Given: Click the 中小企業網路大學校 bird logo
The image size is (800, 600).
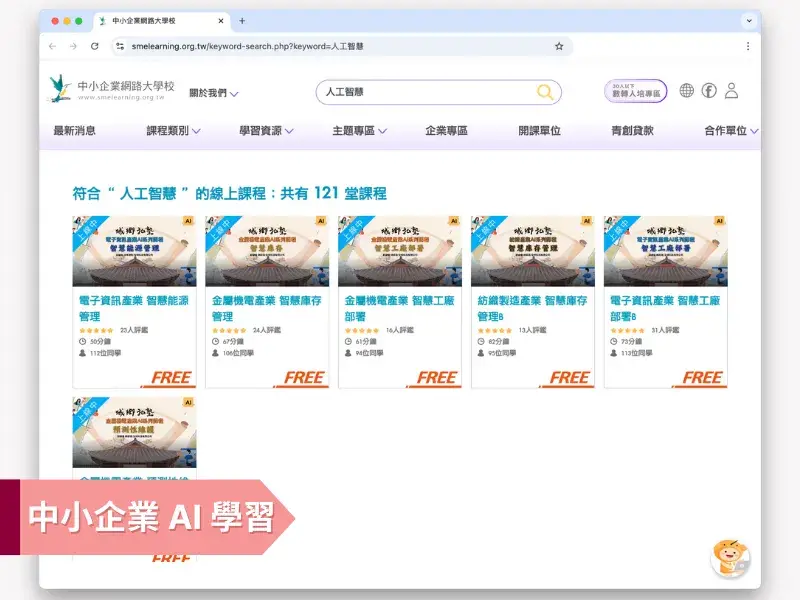Looking at the screenshot, I should pyautogui.click(x=60, y=89).
